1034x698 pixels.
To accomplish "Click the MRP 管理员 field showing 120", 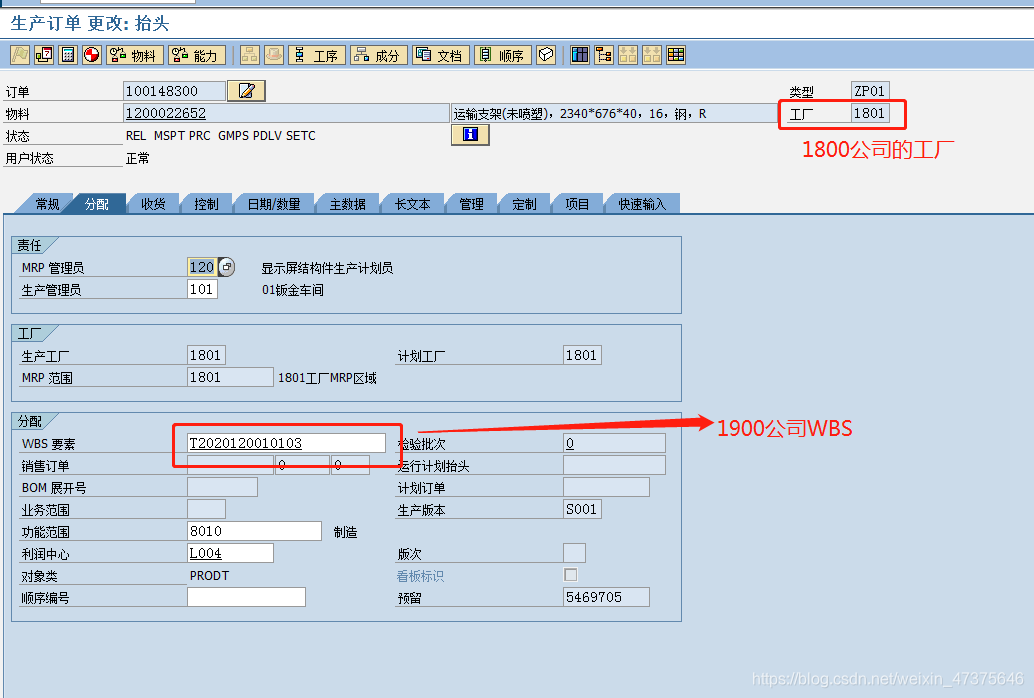I will click(202, 267).
